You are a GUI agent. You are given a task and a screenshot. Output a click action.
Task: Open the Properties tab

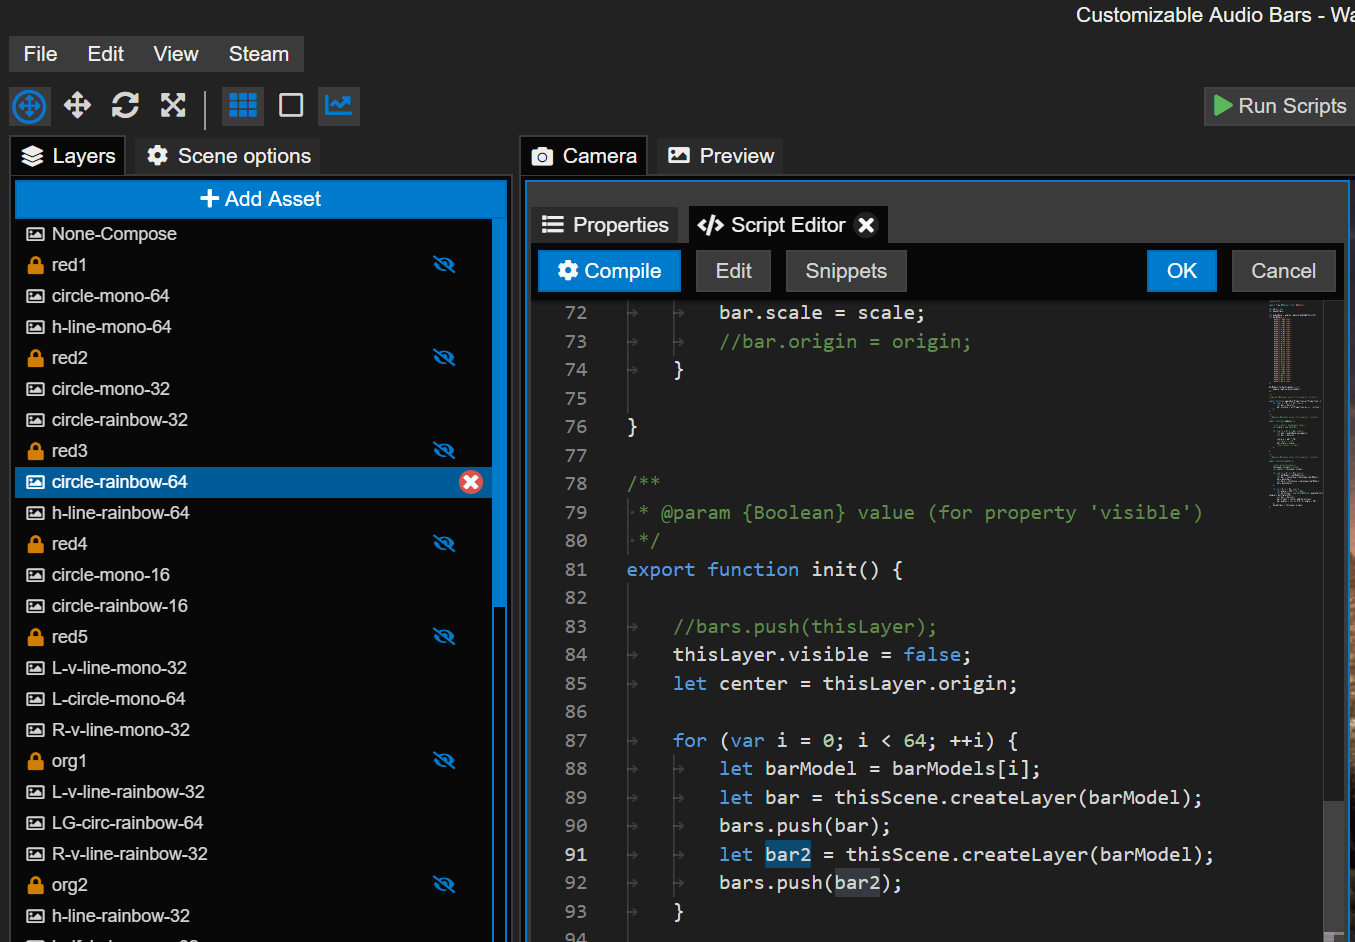605,225
